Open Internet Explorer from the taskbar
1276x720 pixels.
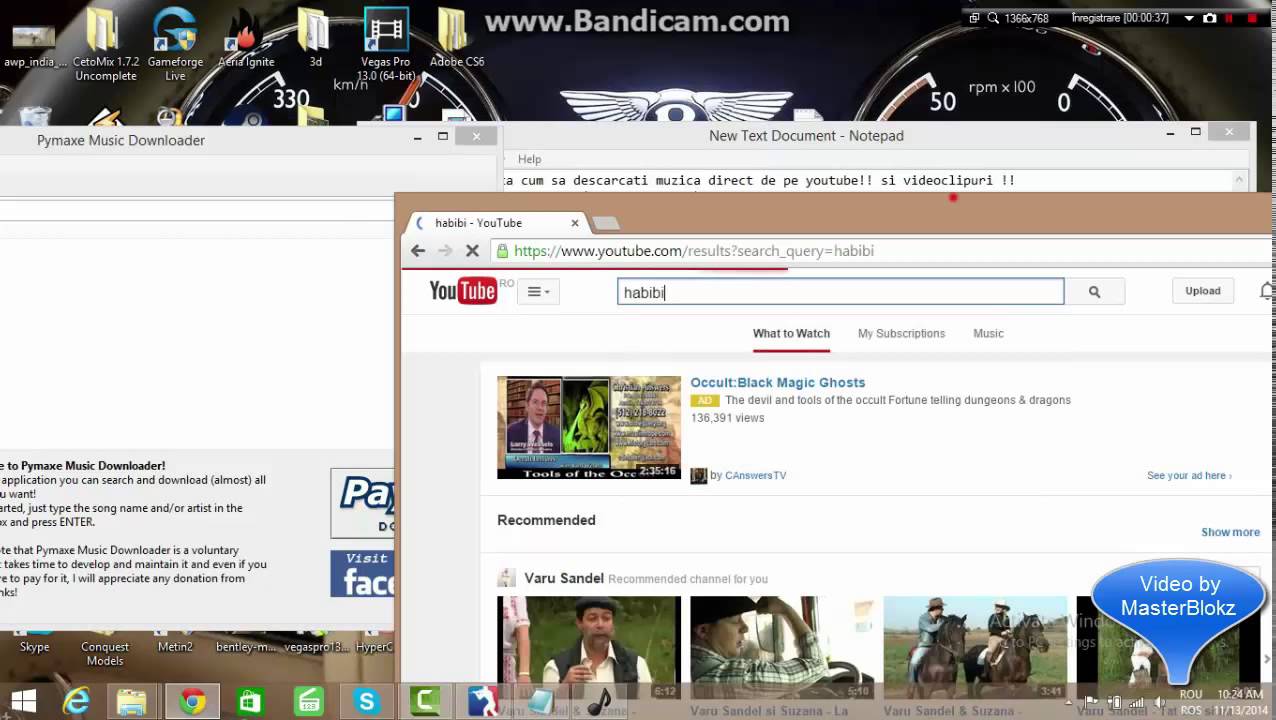click(76, 701)
